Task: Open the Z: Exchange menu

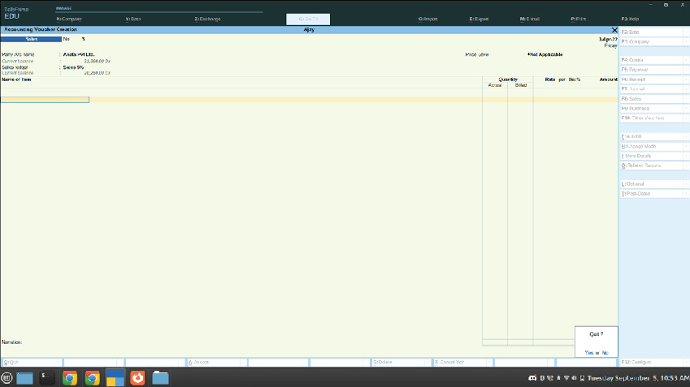Action: click(207, 19)
